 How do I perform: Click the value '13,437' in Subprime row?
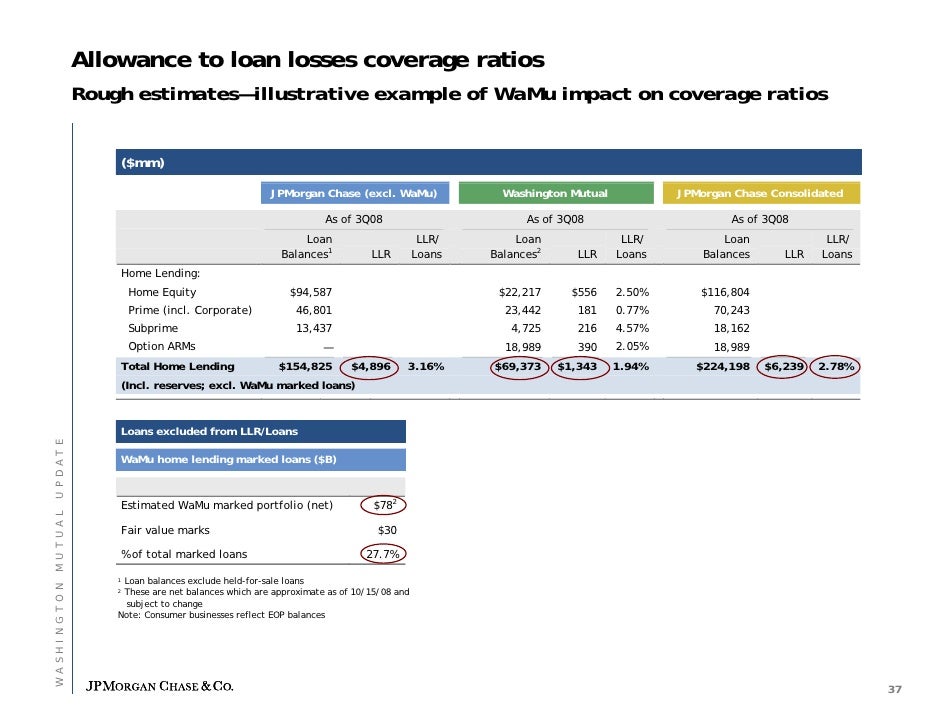(314, 328)
